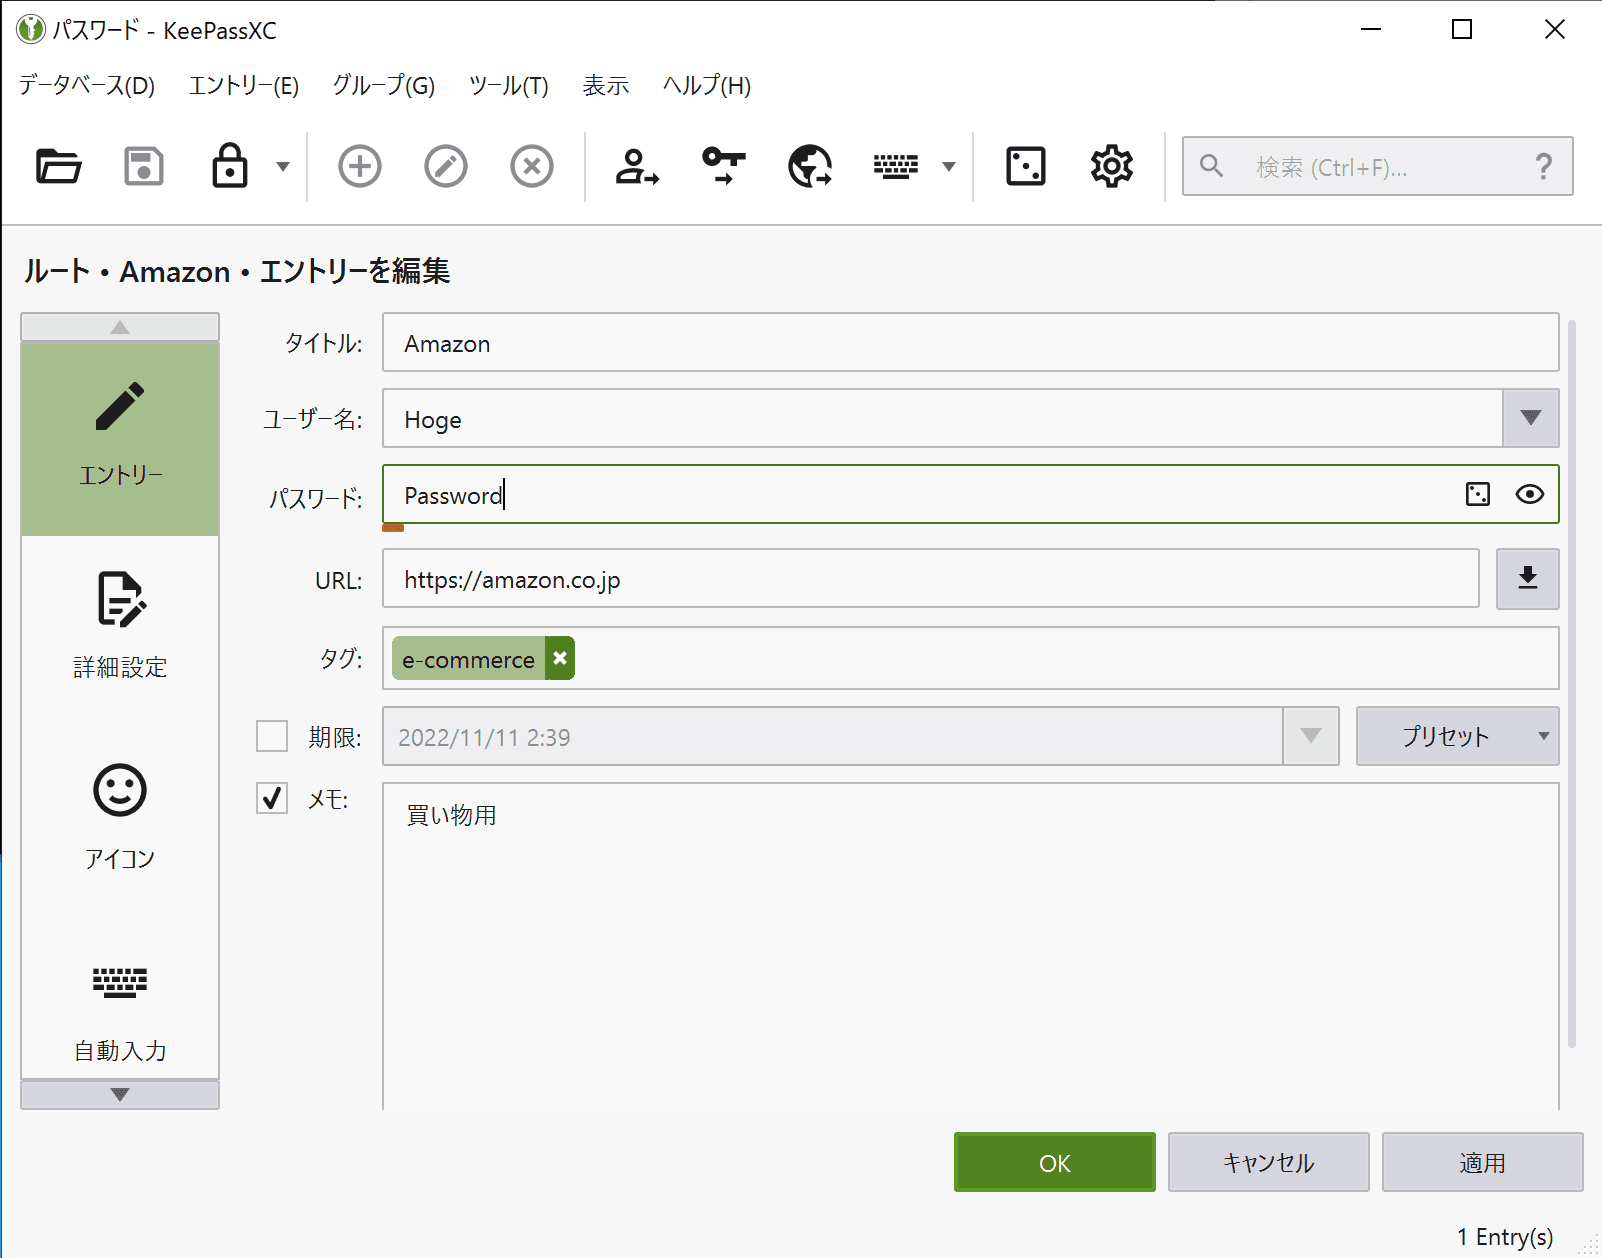Screen dimensions: 1602x1258
Task: Copy username with the person-arrow icon
Action: click(638, 166)
